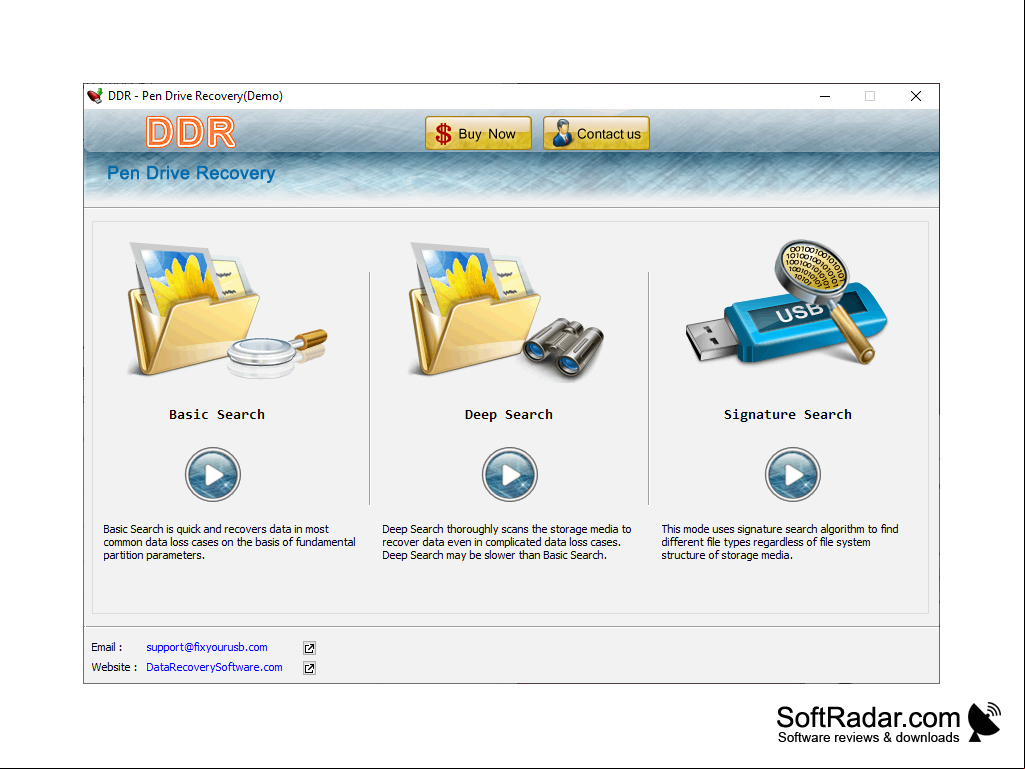Viewport: 1025px width, 769px height.
Task: Click the Contact us button
Action: [596, 133]
